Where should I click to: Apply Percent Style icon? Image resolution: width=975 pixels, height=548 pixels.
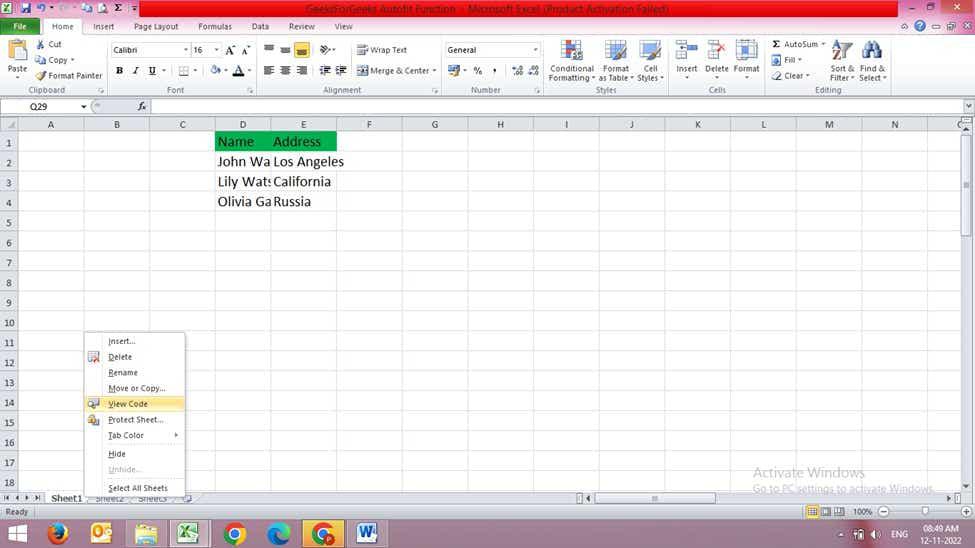coord(478,71)
